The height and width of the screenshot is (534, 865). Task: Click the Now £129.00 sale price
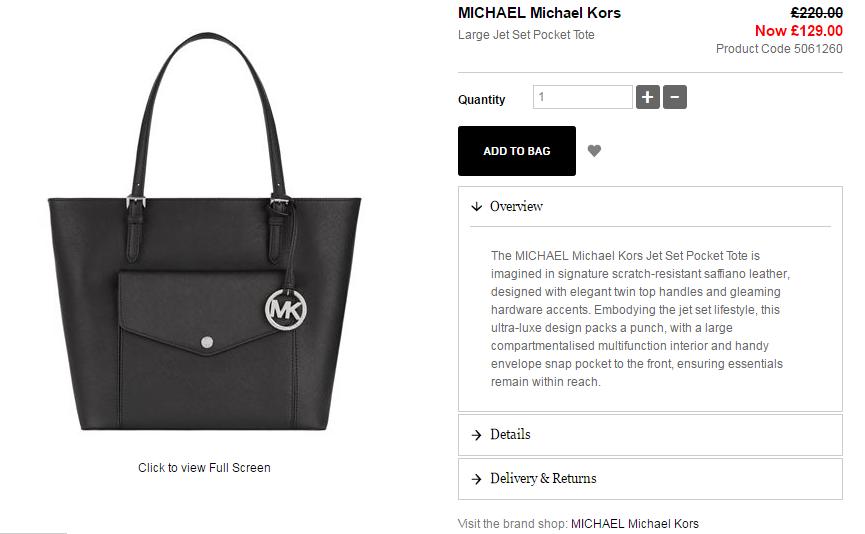click(x=799, y=31)
